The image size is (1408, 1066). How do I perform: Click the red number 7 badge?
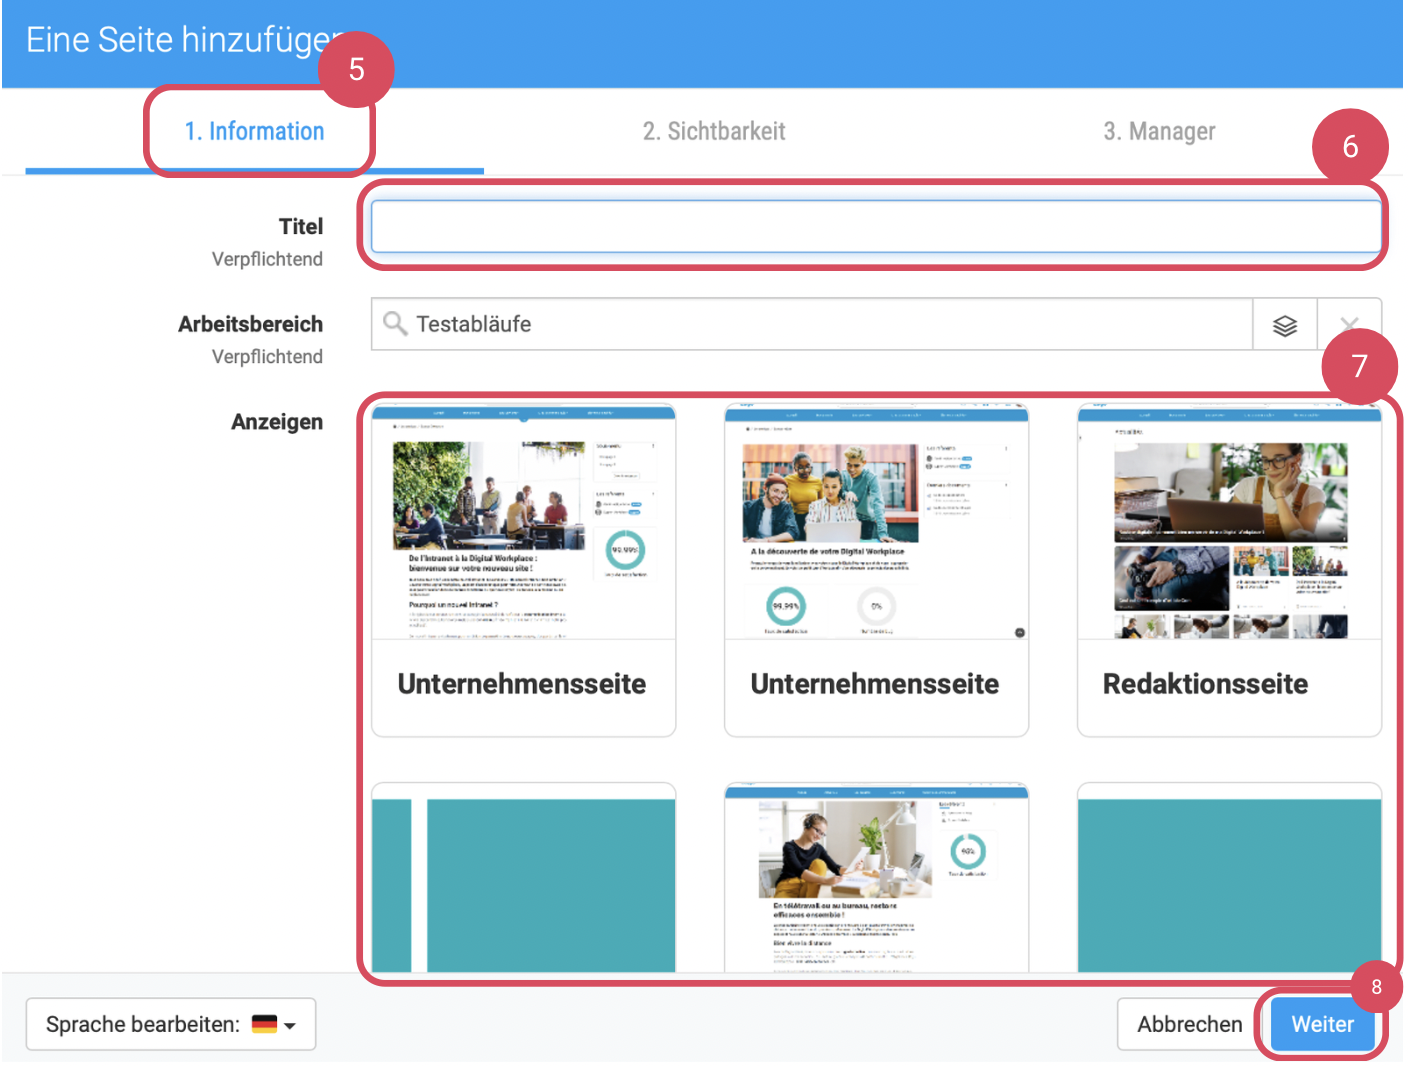tap(1359, 366)
